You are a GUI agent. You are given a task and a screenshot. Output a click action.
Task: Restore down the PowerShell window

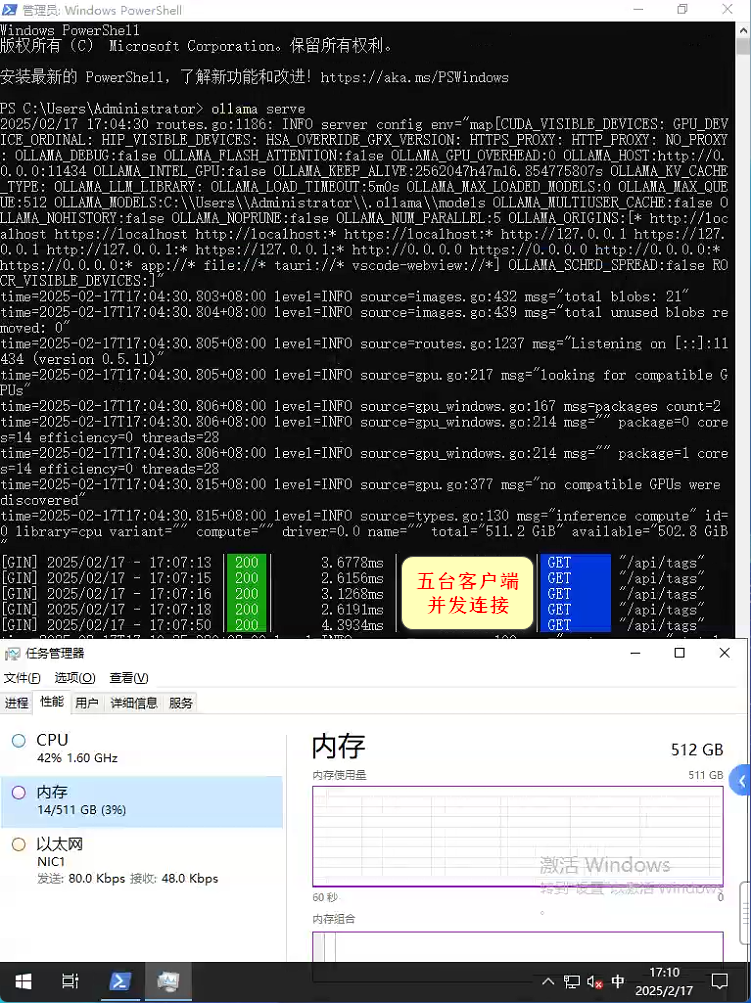[683, 10]
